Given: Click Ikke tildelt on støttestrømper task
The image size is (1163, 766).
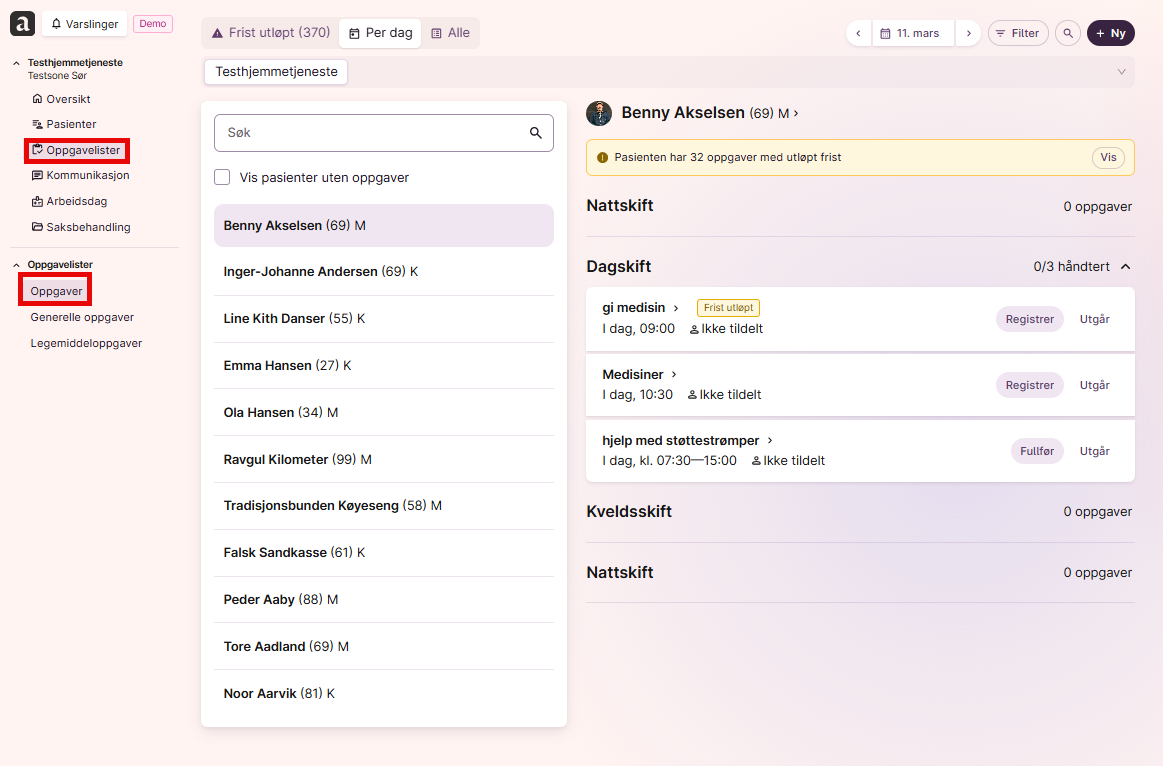Looking at the screenshot, I should tap(788, 460).
